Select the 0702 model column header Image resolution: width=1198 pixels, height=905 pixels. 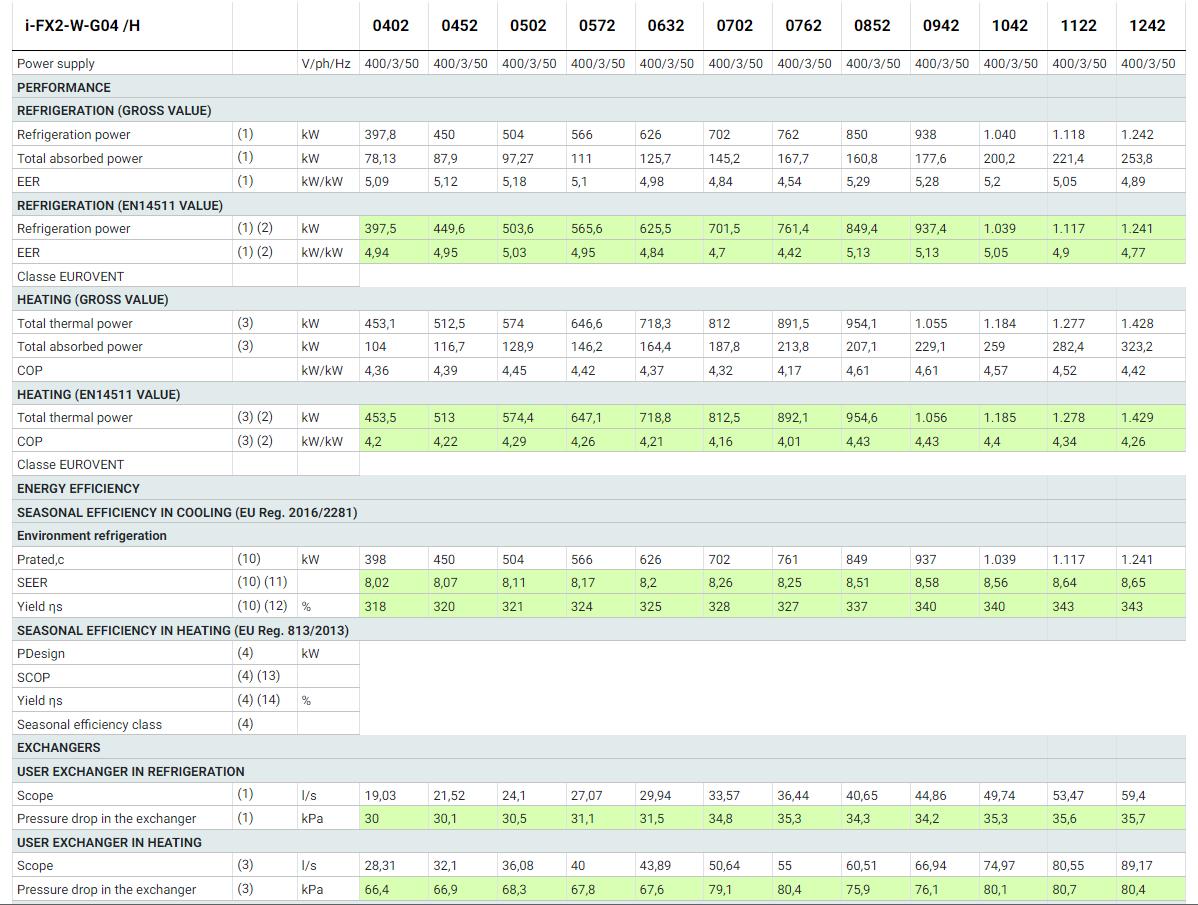point(734,26)
